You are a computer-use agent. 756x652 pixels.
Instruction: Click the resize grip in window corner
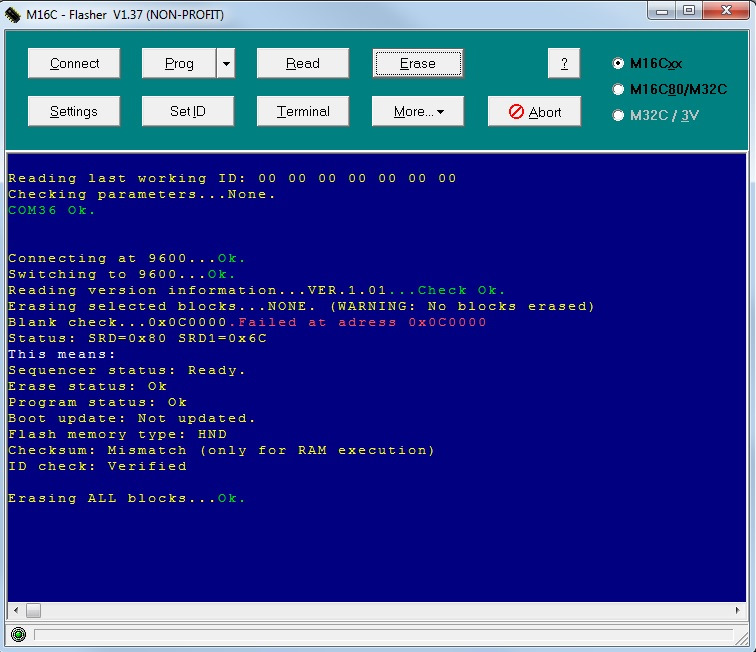pyautogui.click(x=742, y=638)
